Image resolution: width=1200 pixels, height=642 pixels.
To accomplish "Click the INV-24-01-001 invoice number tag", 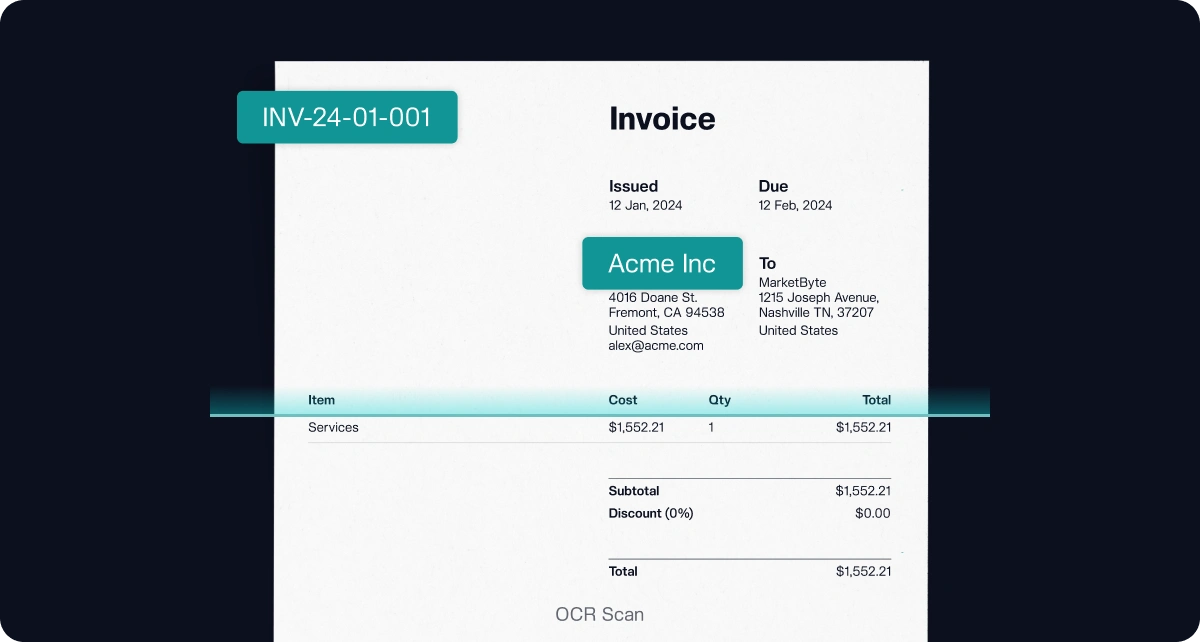I will coord(346,117).
